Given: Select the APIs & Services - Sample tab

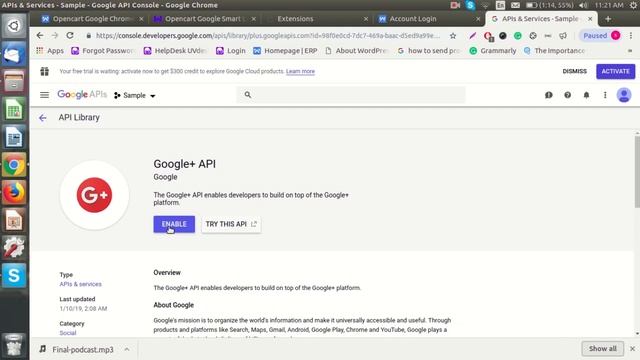Looking at the screenshot, I should point(540,19).
